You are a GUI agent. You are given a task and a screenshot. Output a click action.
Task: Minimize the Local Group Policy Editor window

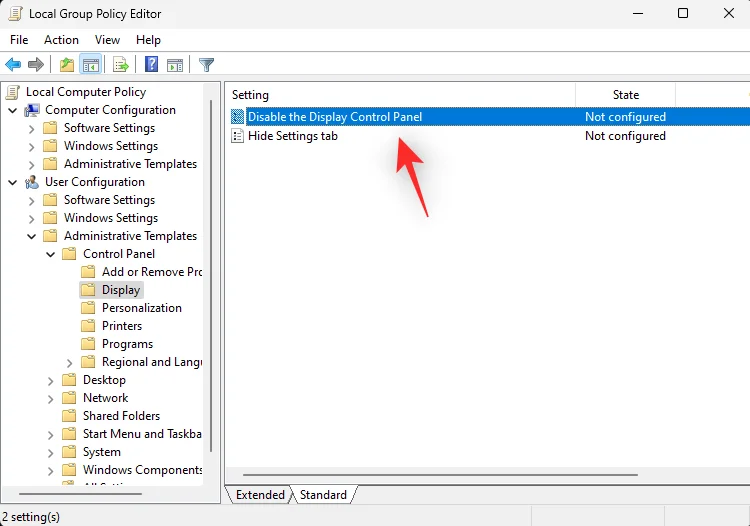pyautogui.click(x=638, y=13)
